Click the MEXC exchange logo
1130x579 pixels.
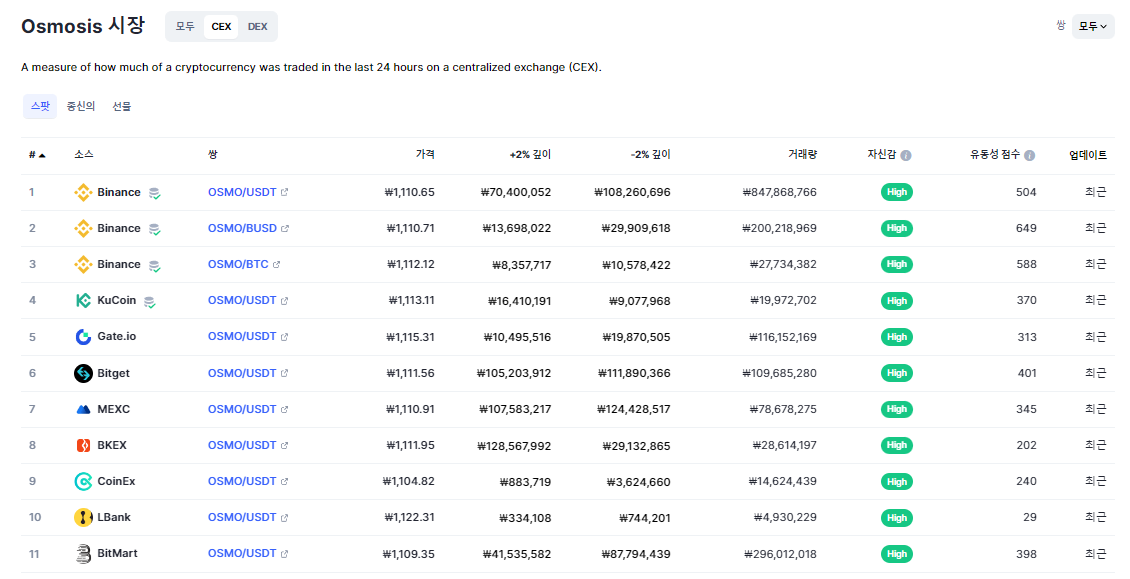[x=83, y=409]
